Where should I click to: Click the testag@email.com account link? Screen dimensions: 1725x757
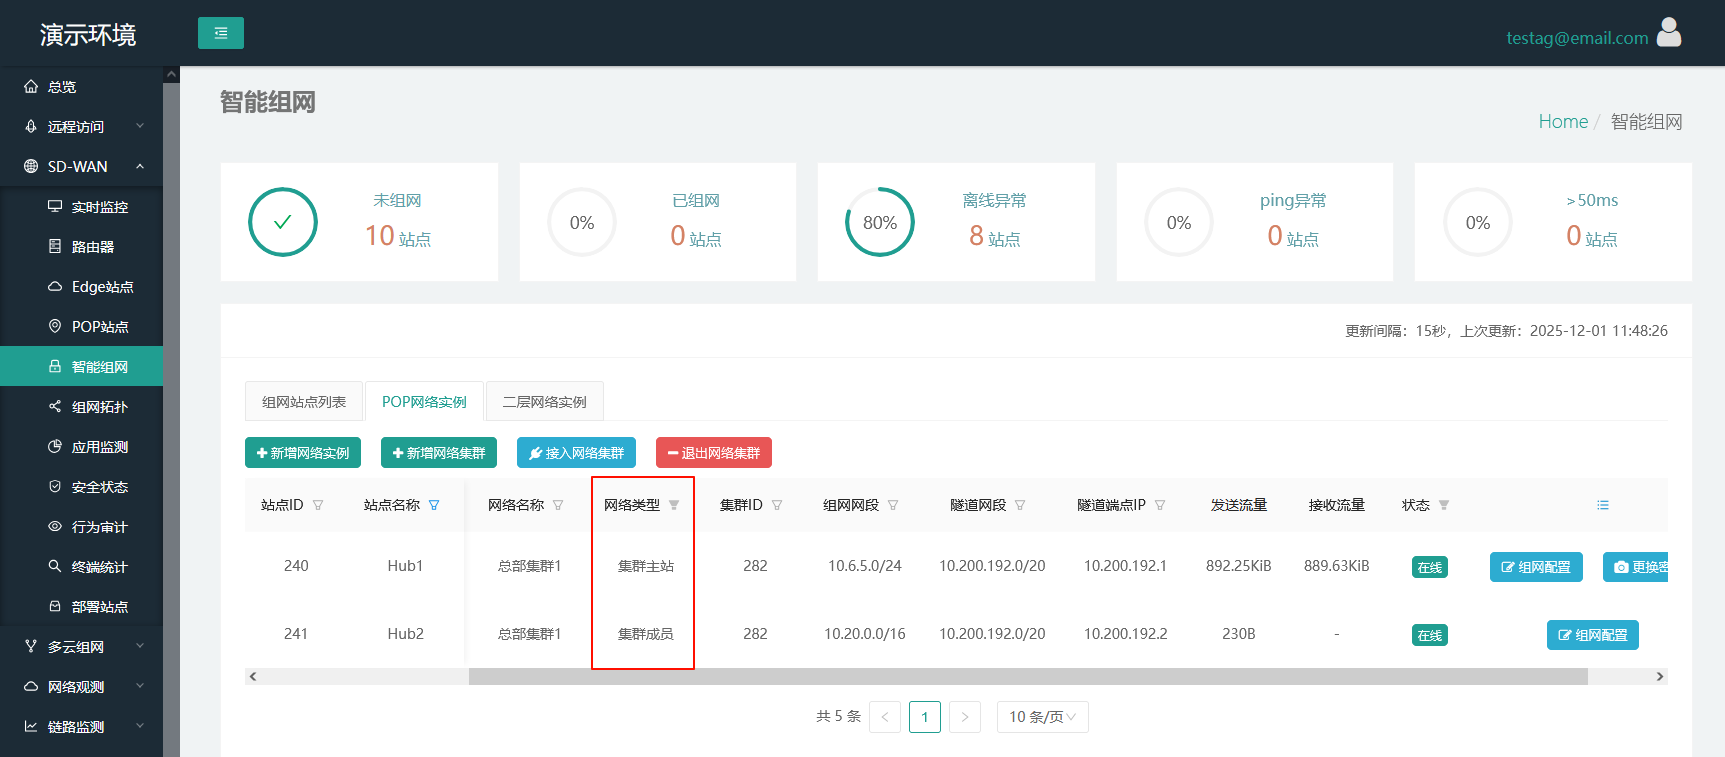[x=1577, y=38]
